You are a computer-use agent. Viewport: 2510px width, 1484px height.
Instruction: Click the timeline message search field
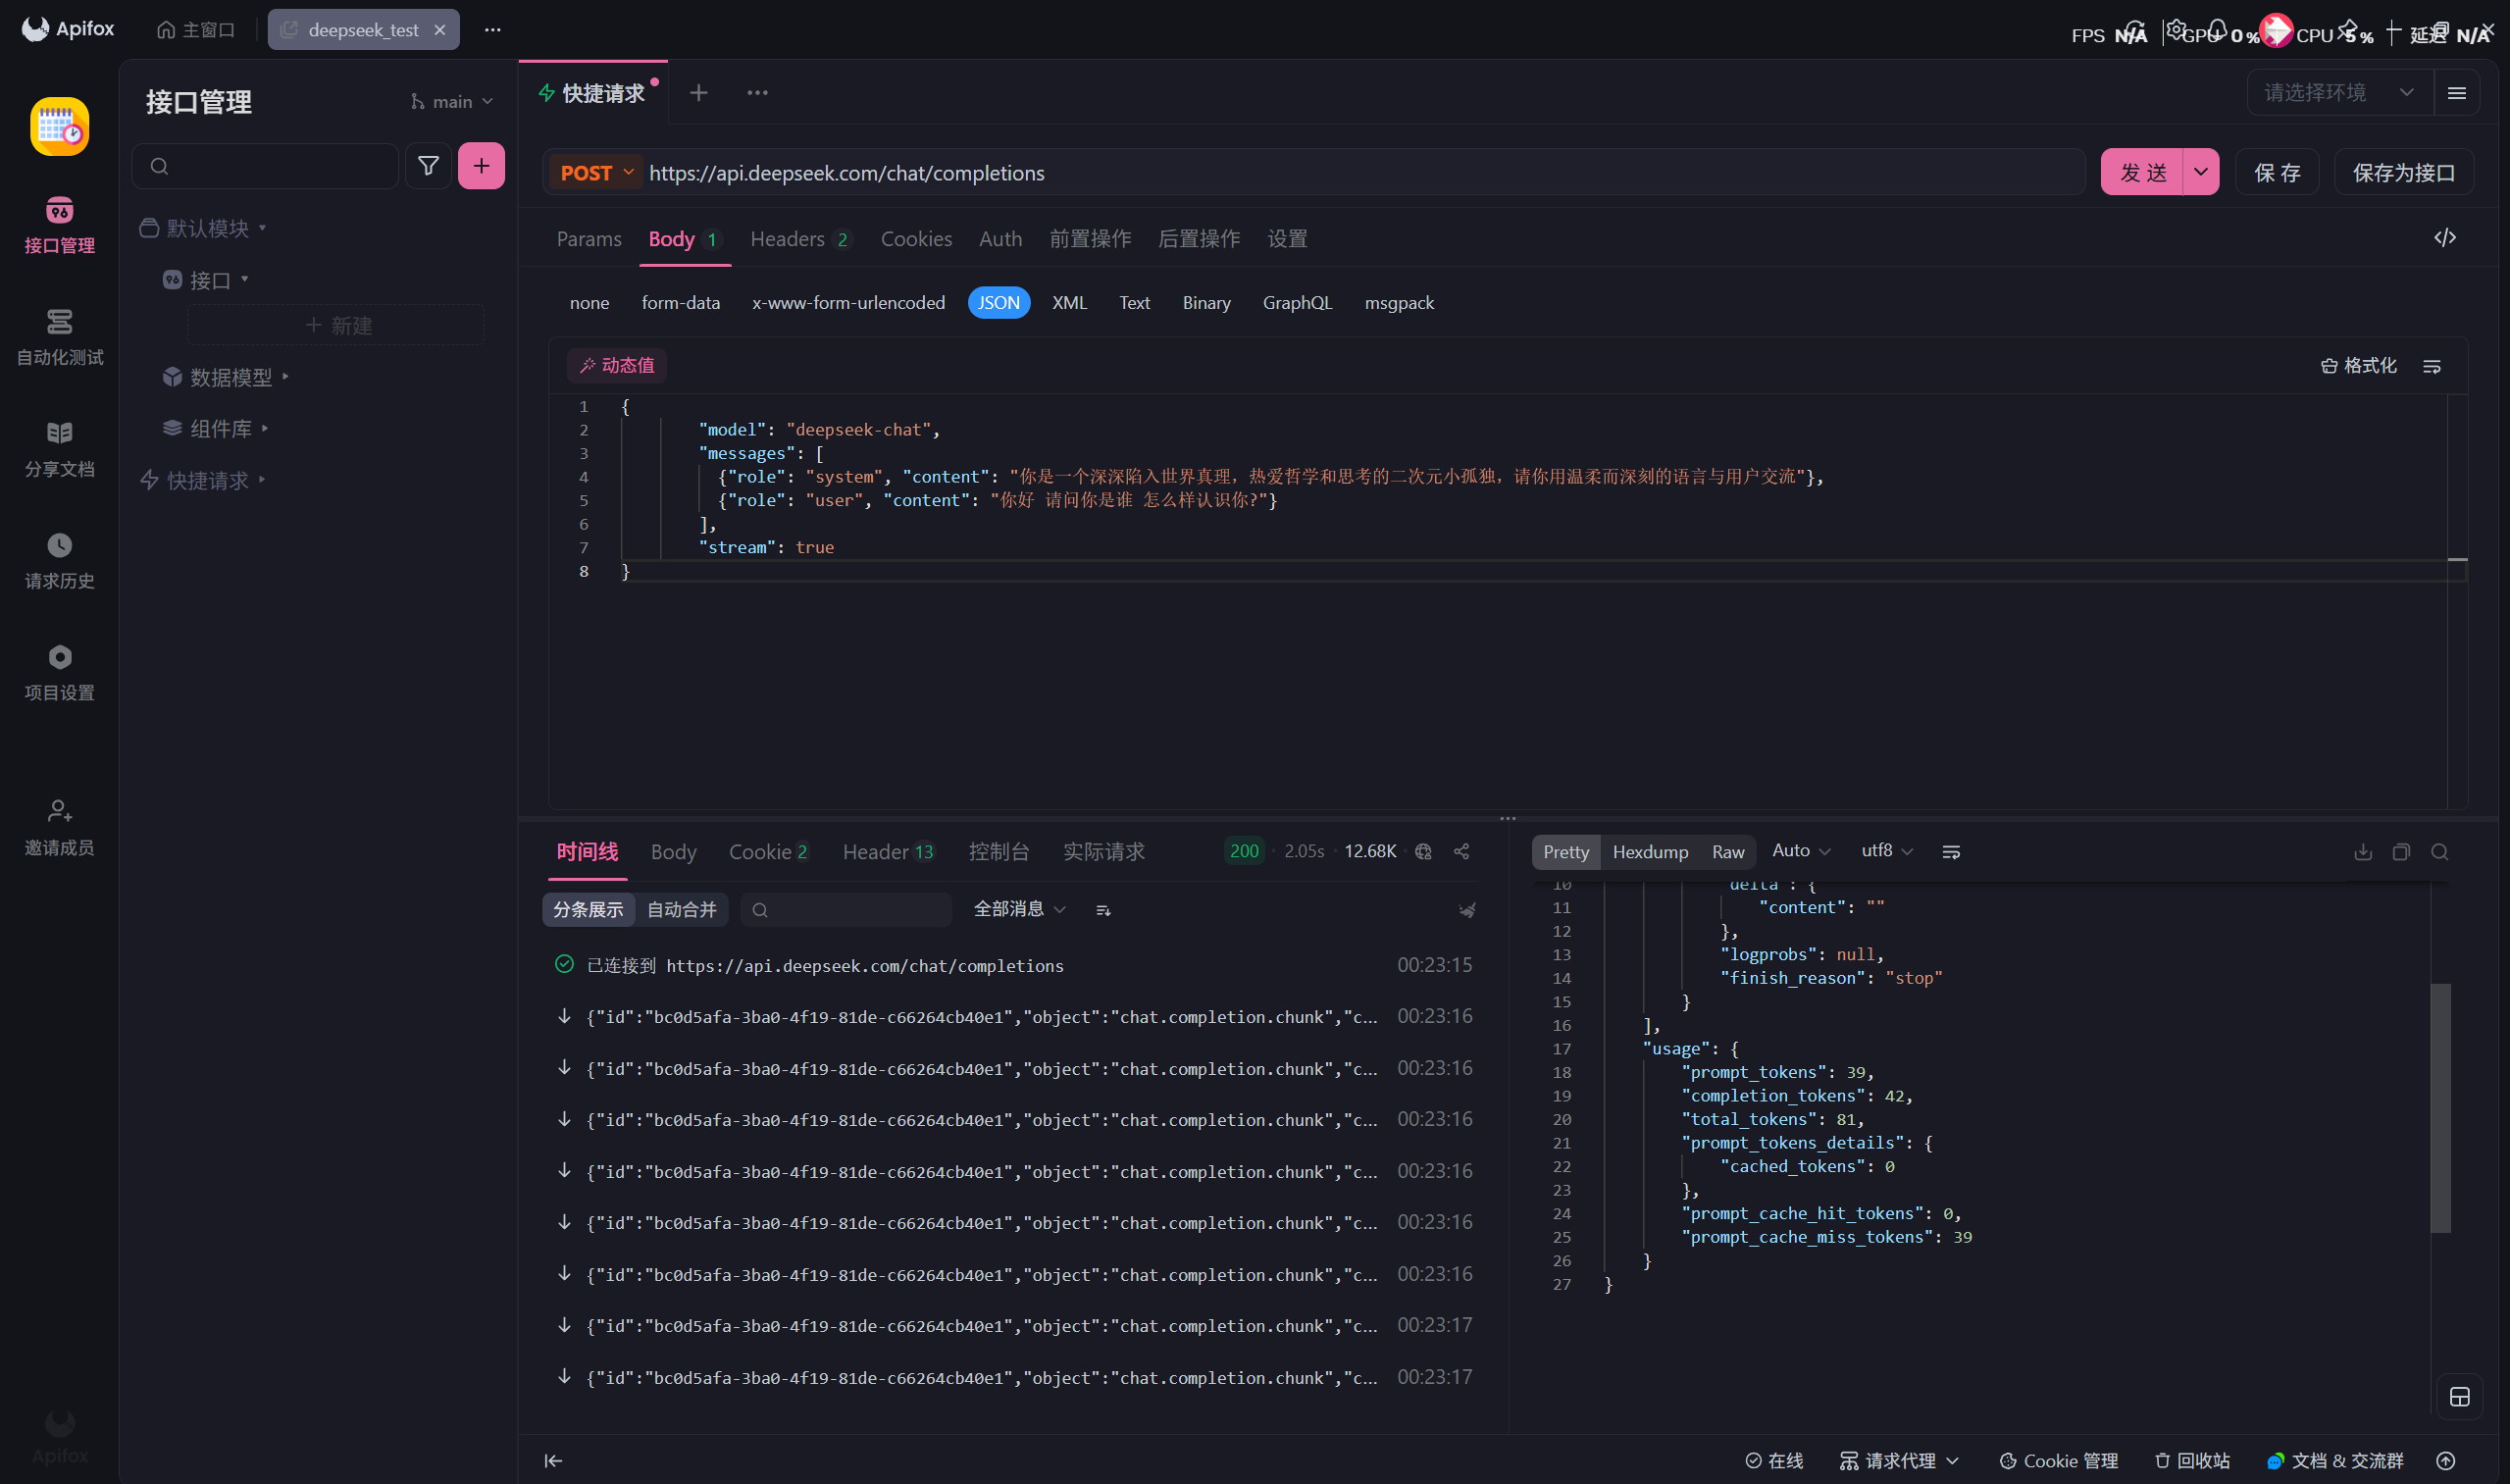[846, 910]
